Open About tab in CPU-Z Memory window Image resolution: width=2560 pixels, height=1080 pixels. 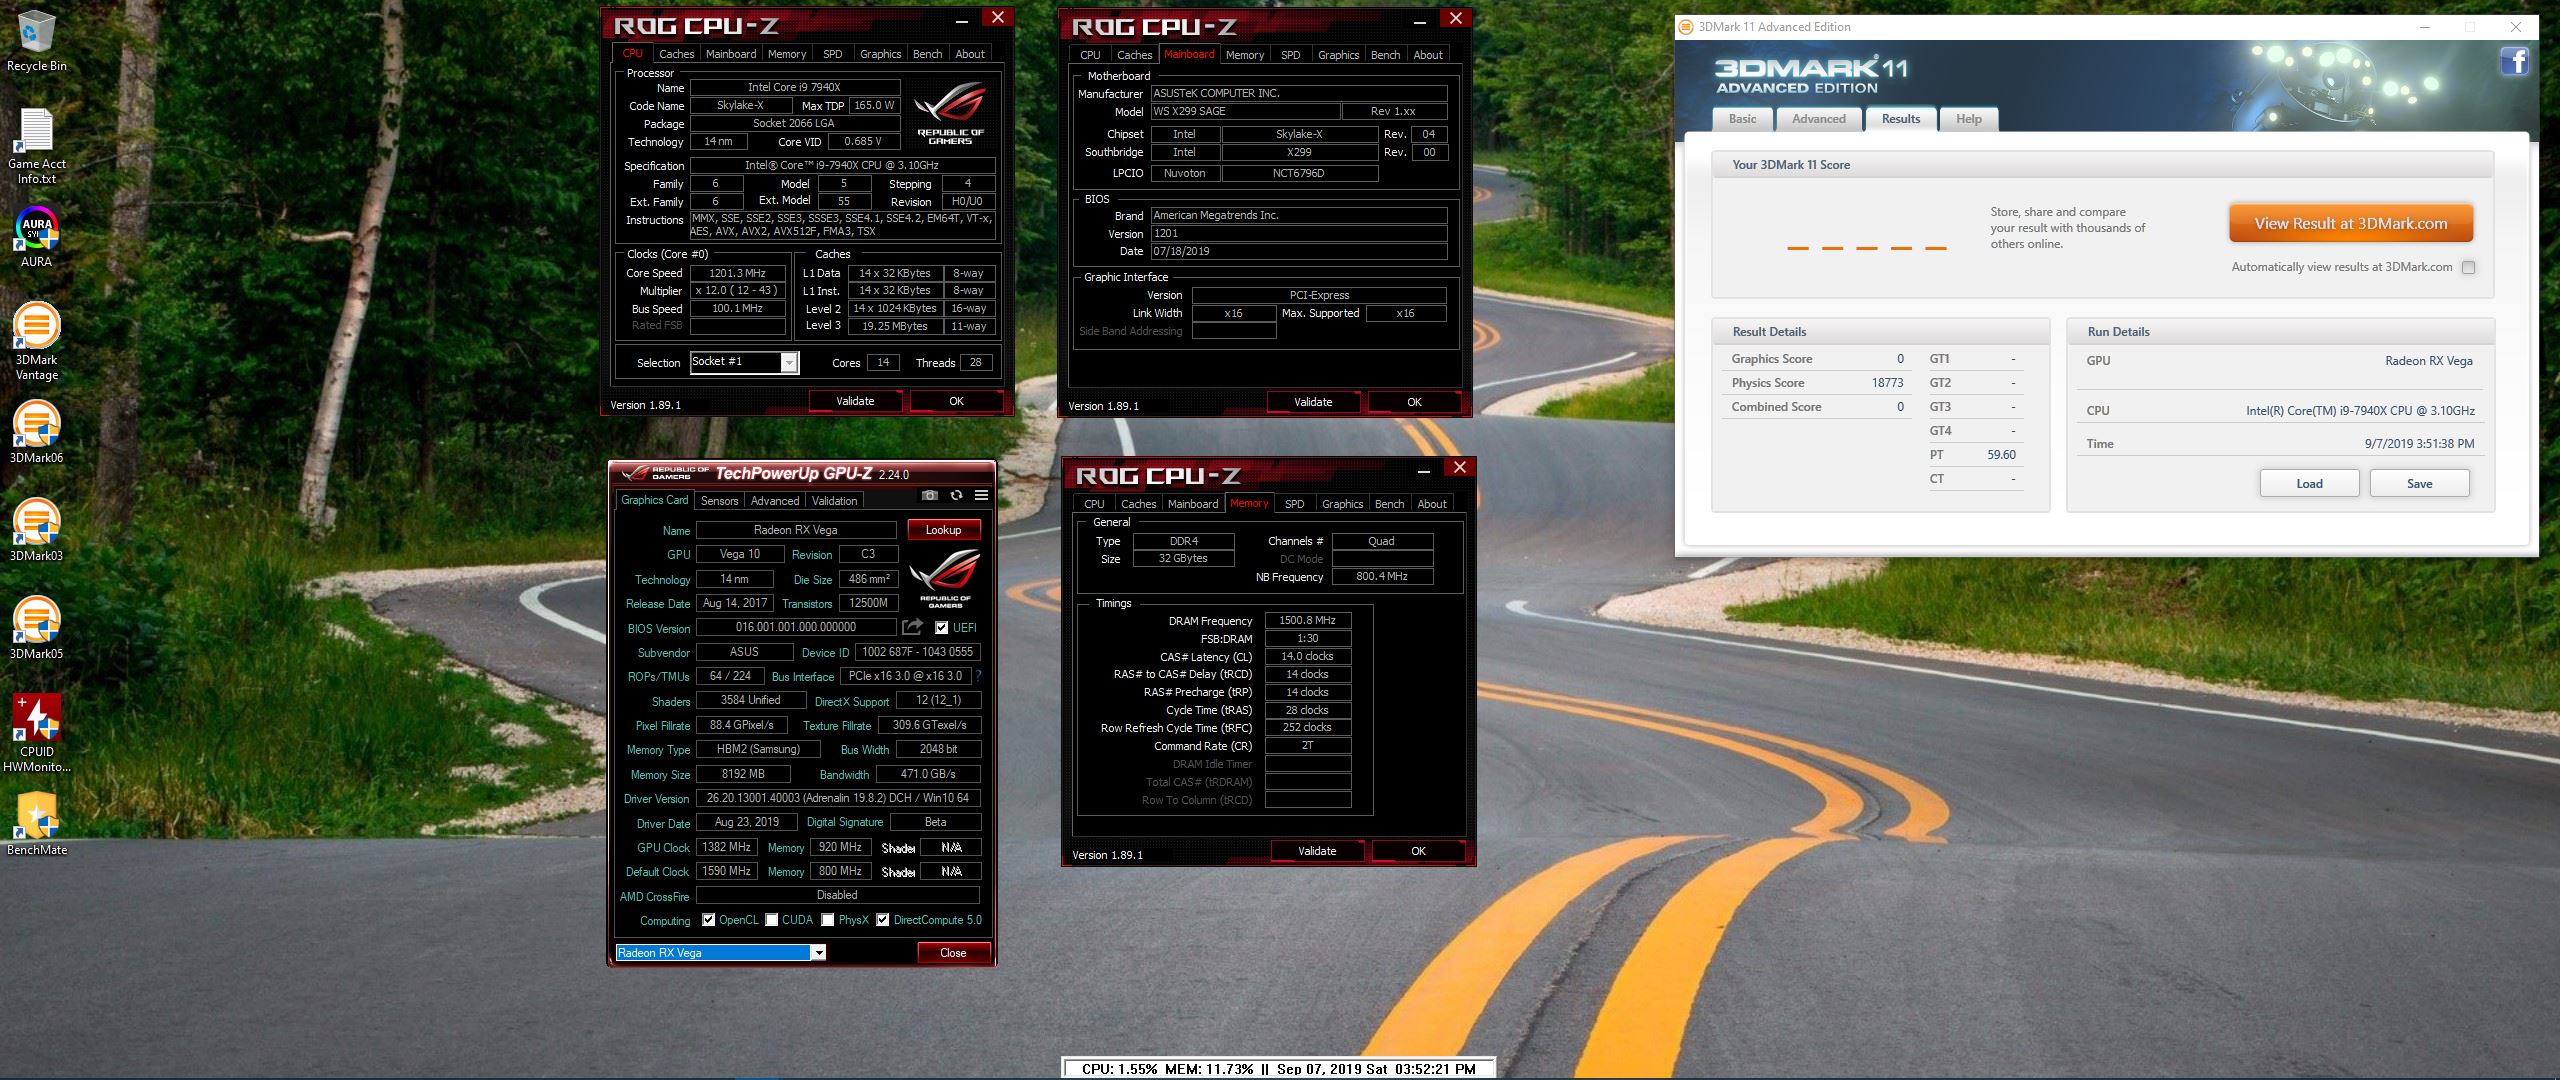tap(1431, 504)
